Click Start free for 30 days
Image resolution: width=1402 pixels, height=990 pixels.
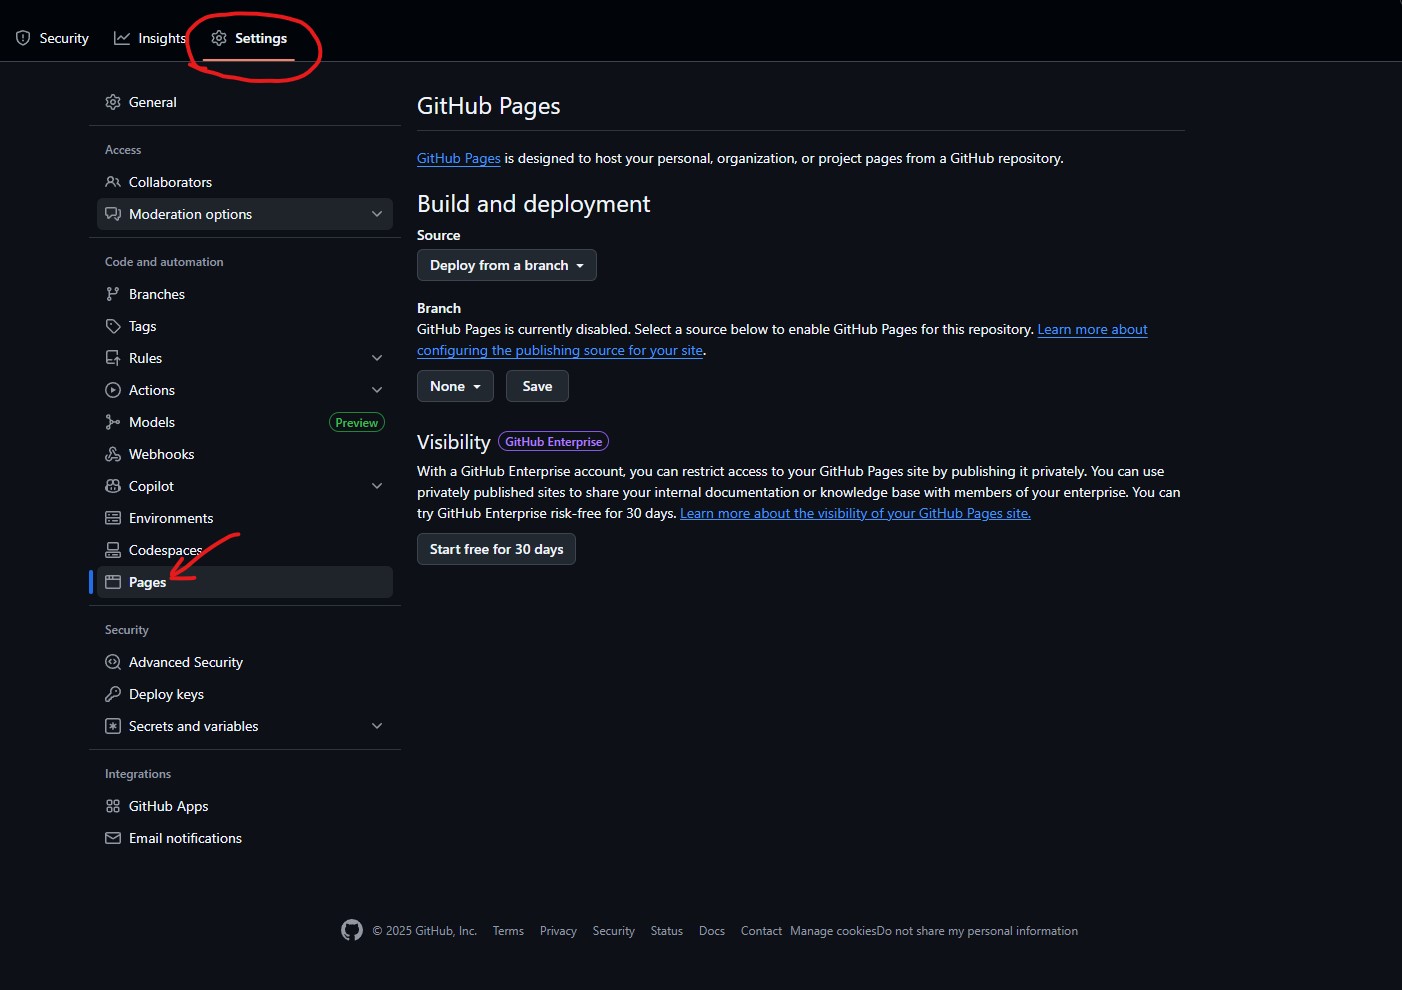[496, 549]
